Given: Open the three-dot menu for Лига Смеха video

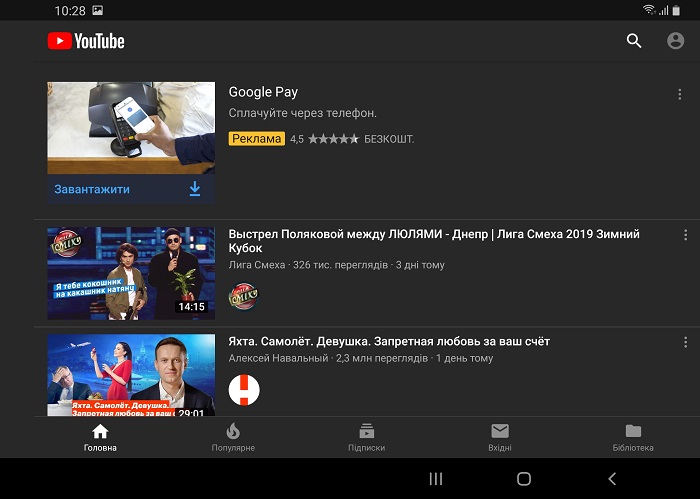Looking at the screenshot, I should point(685,235).
